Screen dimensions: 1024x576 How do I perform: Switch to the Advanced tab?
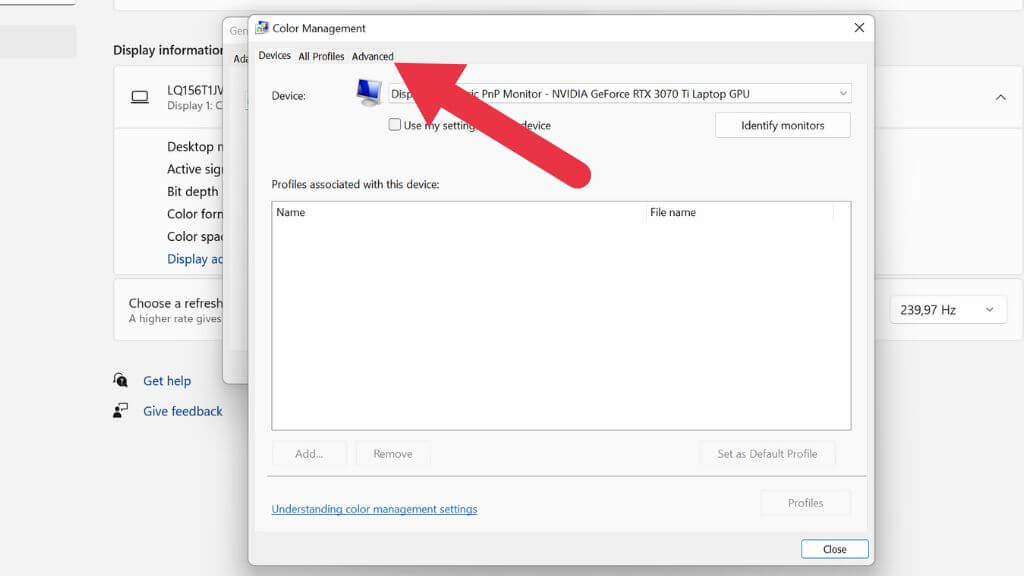coord(372,56)
